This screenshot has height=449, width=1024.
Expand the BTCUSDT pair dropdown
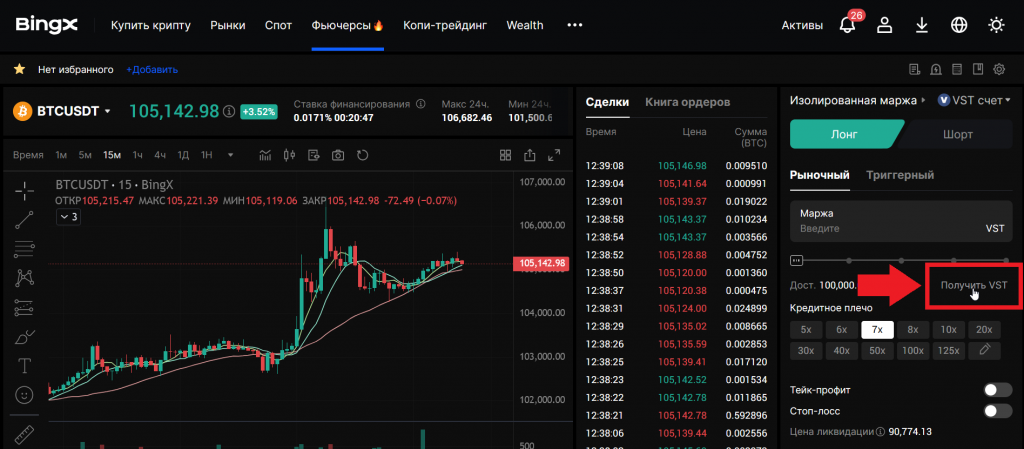click(x=107, y=111)
